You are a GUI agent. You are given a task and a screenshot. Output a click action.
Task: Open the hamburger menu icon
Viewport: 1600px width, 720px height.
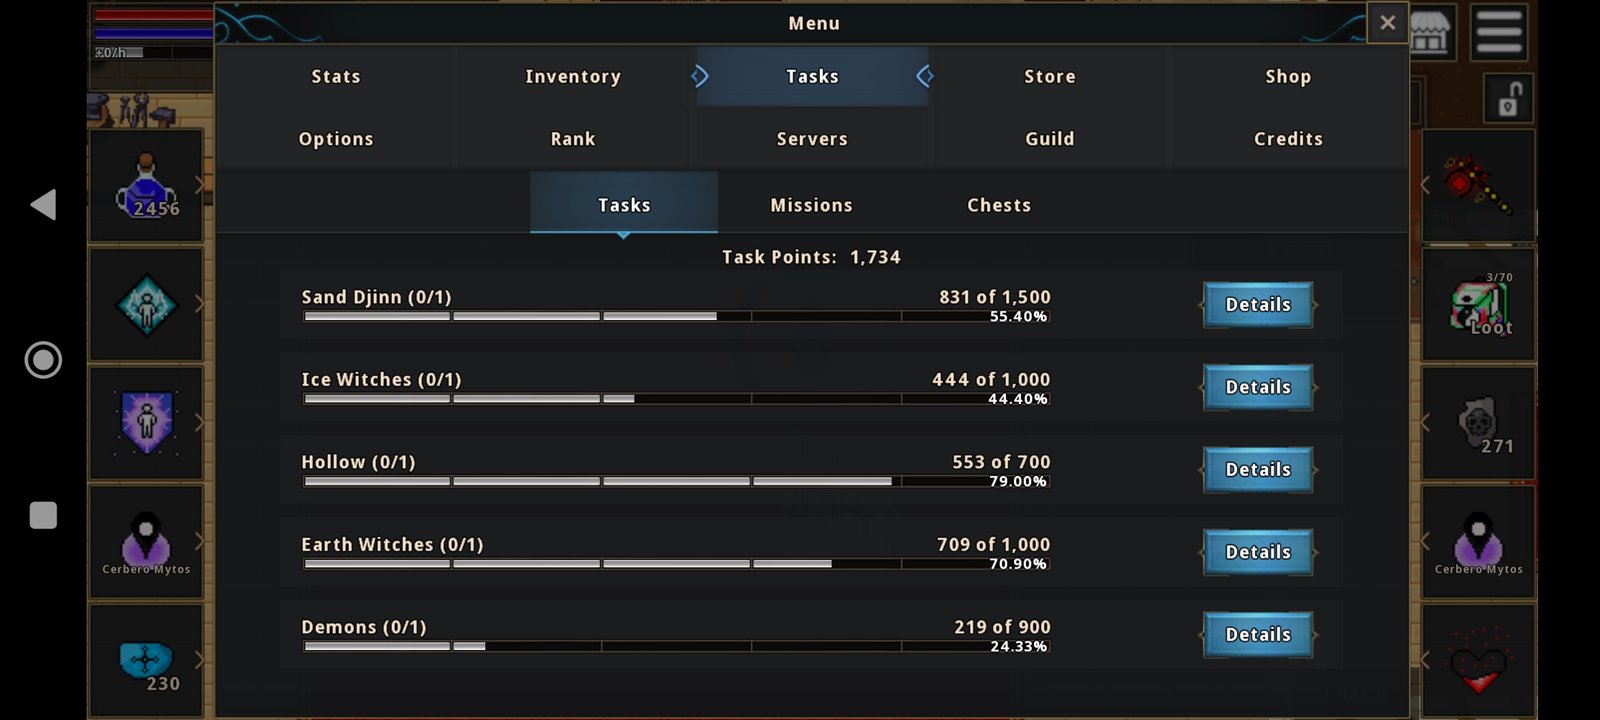1499,31
